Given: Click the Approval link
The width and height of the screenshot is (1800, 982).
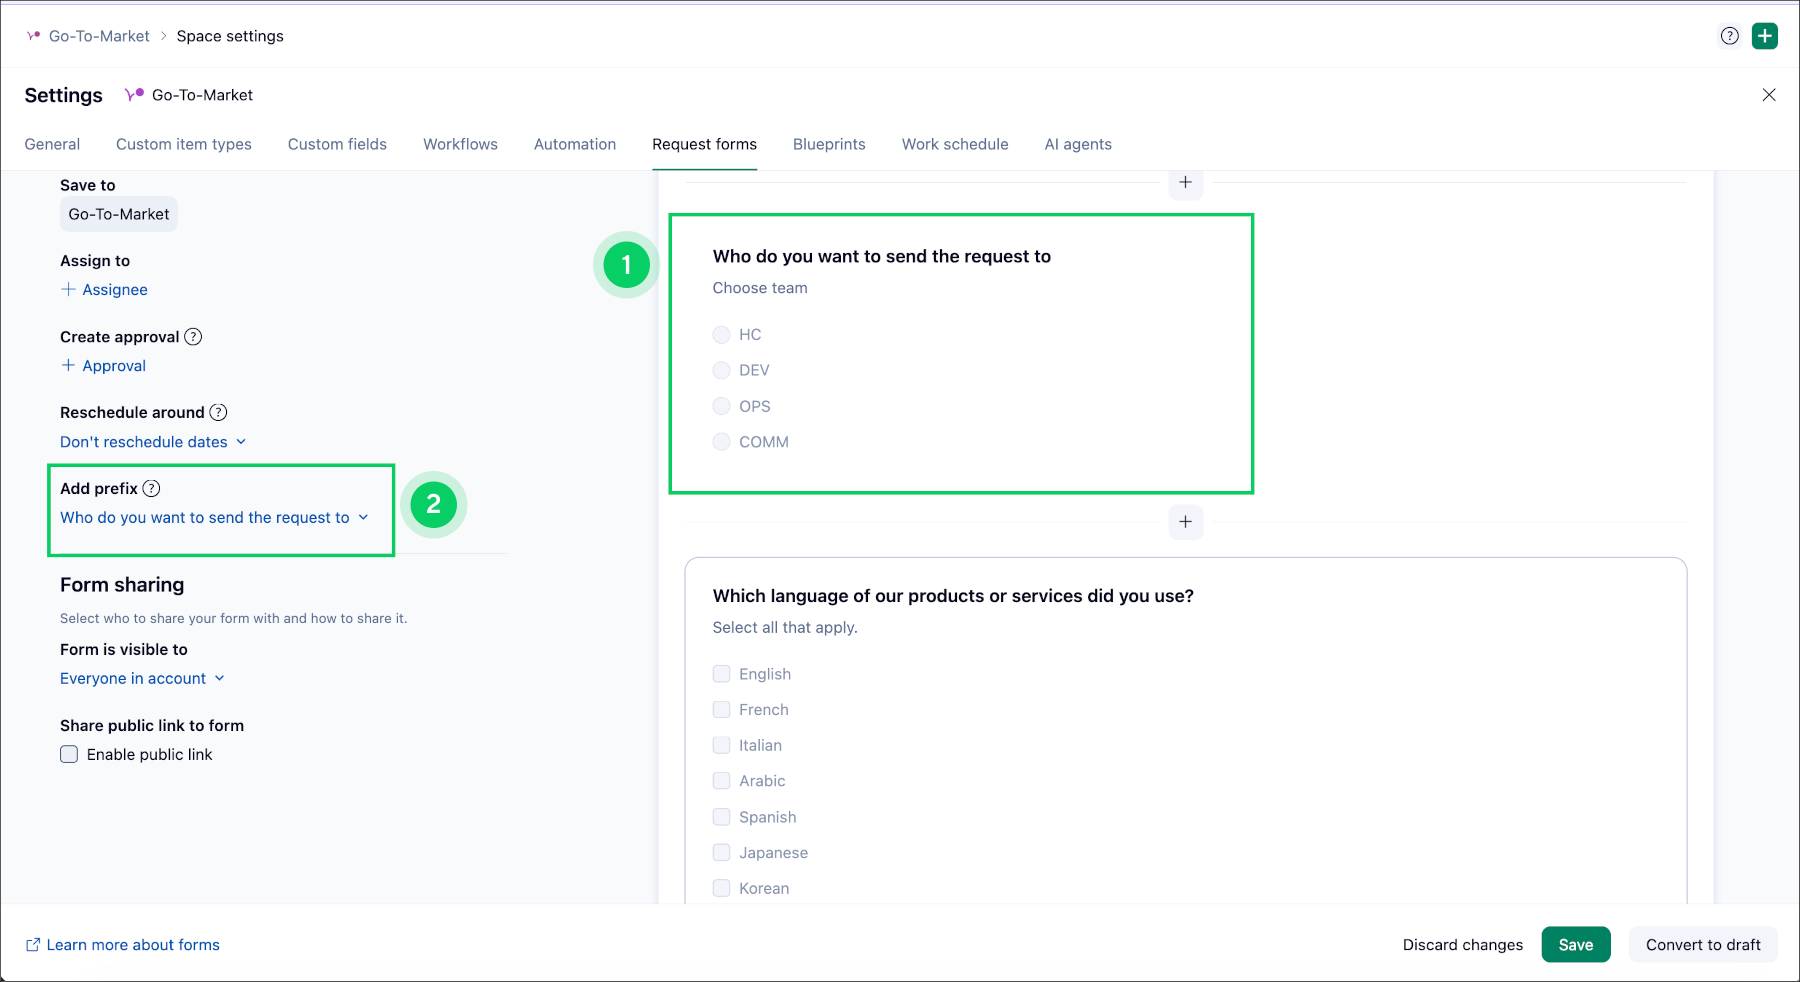Looking at the screenshot, I should (114, 365).
